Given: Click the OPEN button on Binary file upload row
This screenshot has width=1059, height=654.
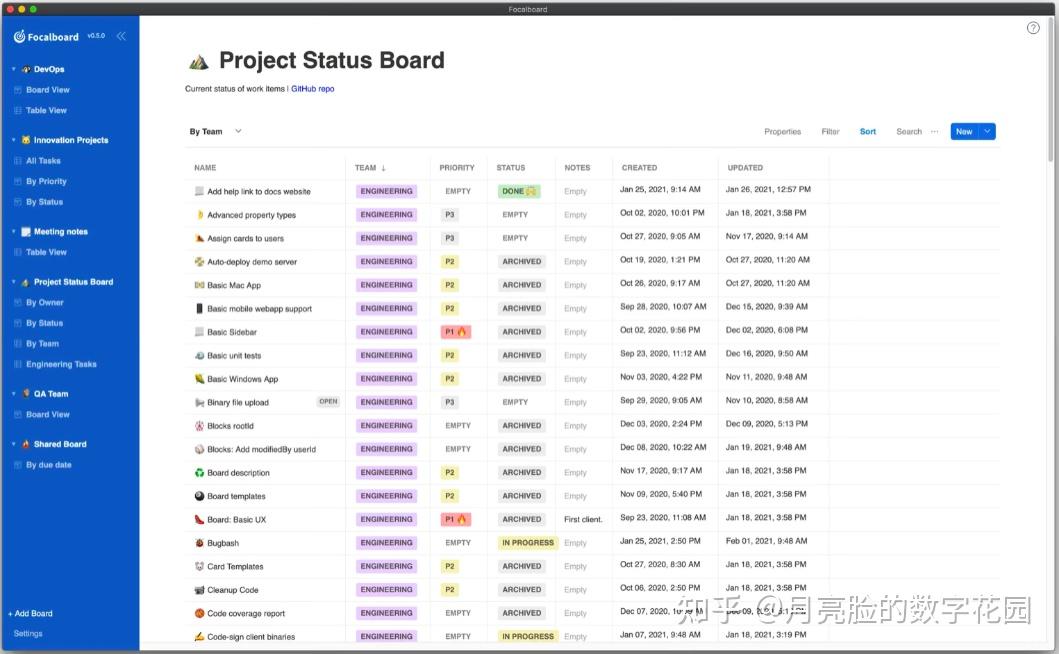Looking at the screenshot, I should click(328, 401).
